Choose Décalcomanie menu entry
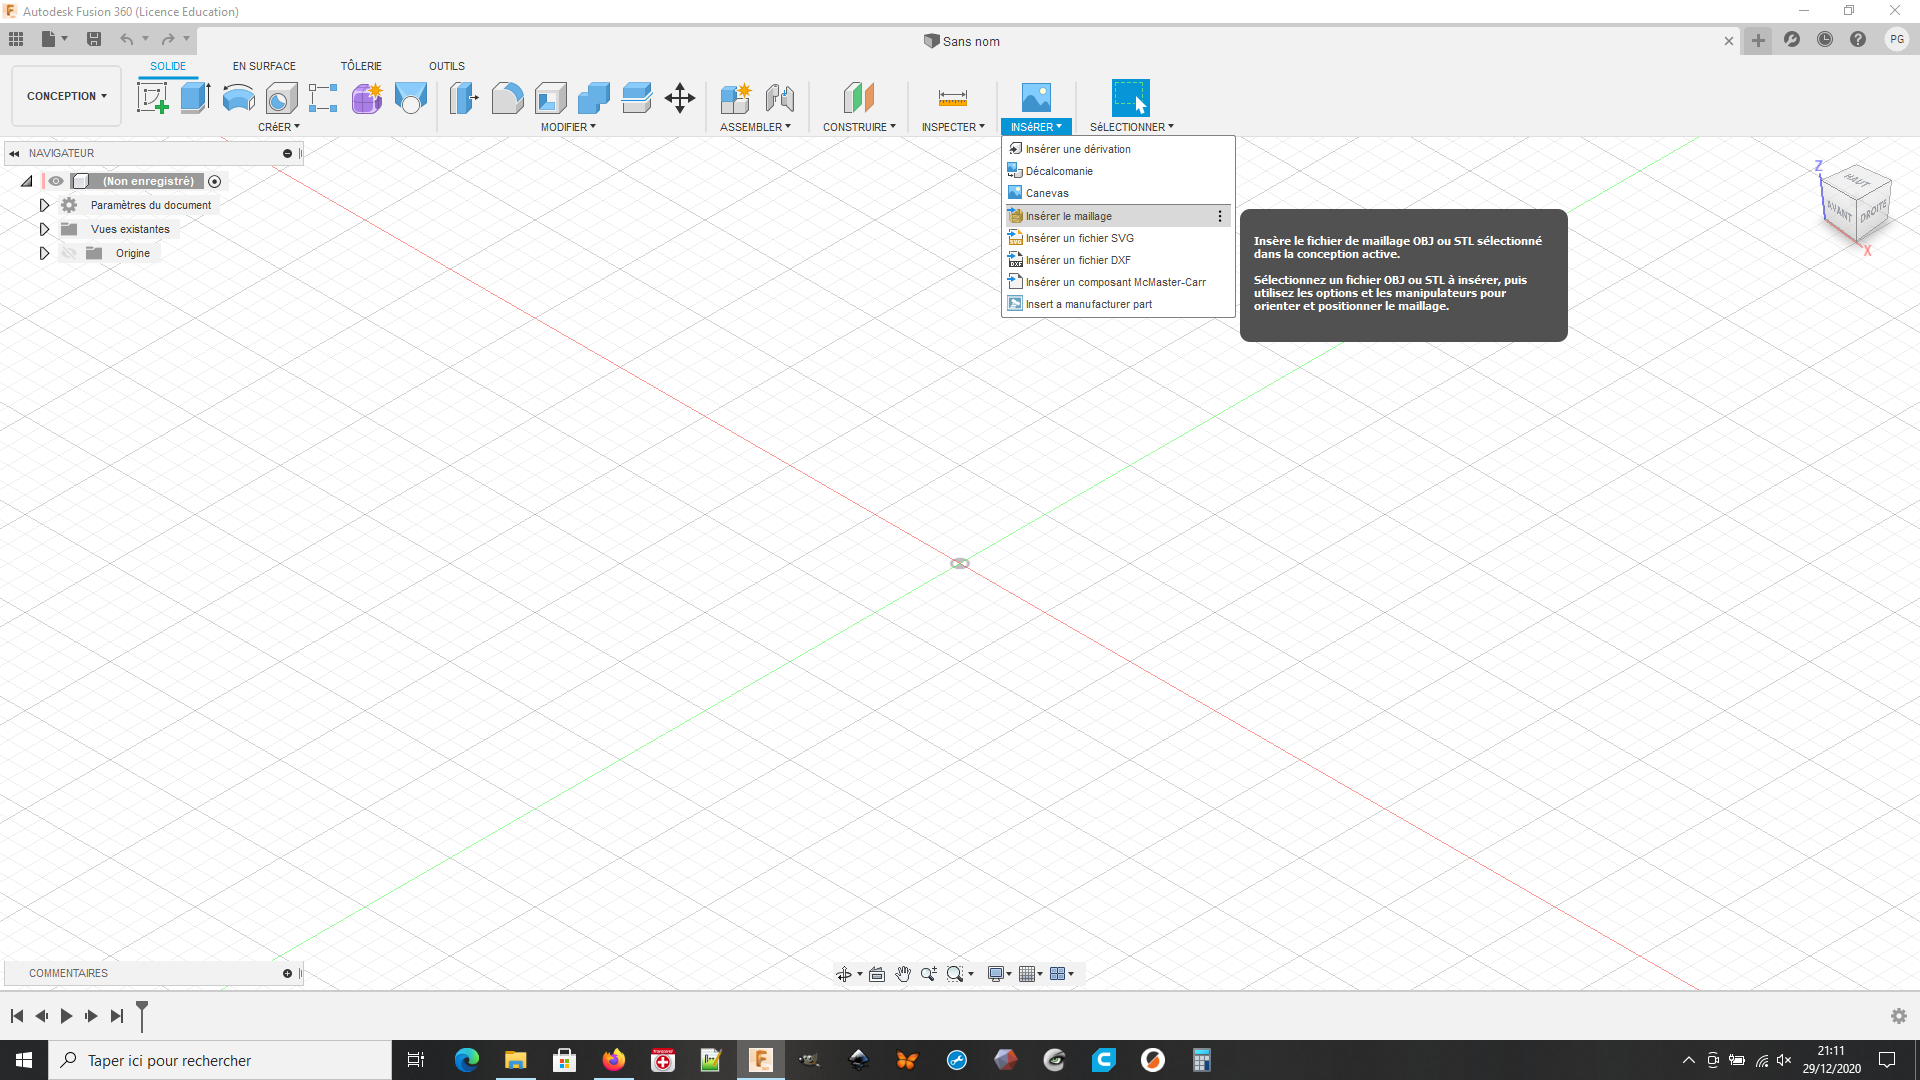The height and width of the screenshot is (1080, 1920). pyautogui.click(x=1118, y=171)
